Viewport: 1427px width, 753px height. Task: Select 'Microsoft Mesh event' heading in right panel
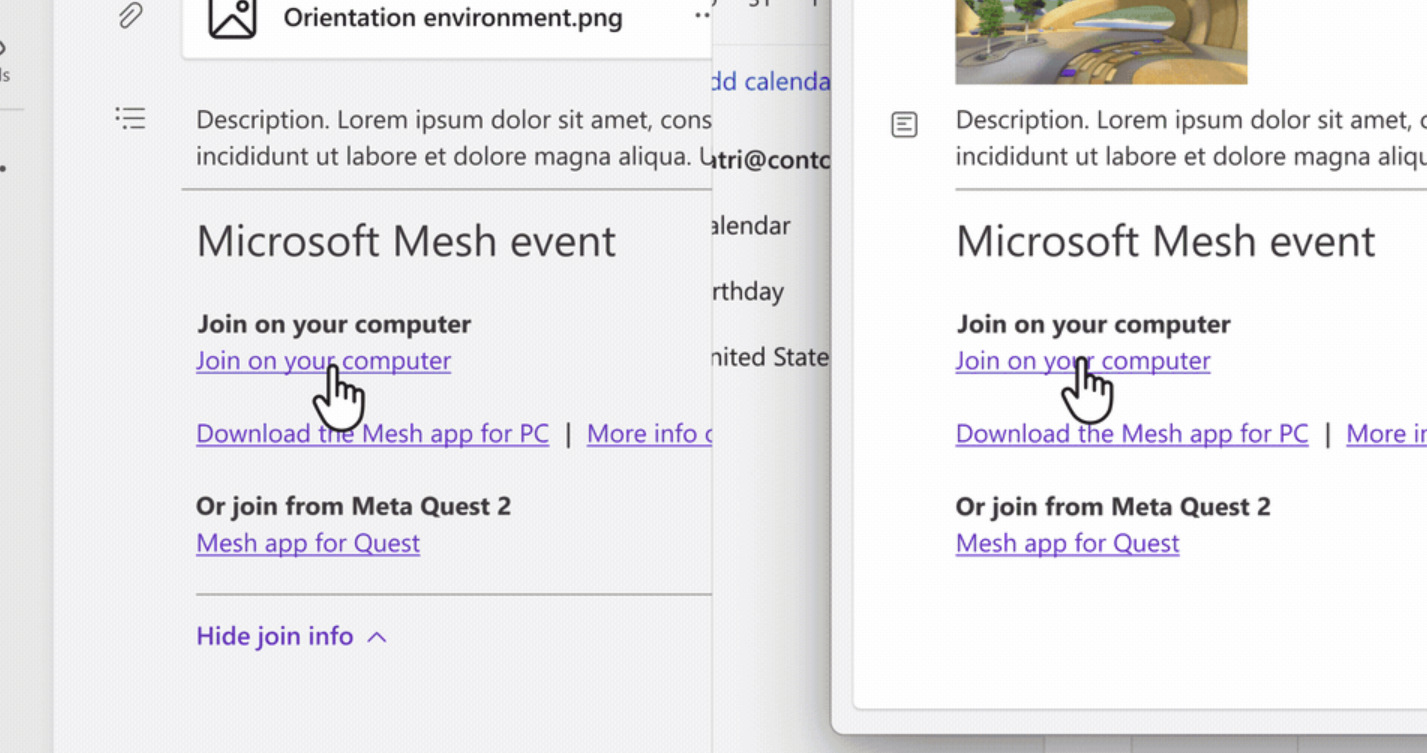[1166, 242]
